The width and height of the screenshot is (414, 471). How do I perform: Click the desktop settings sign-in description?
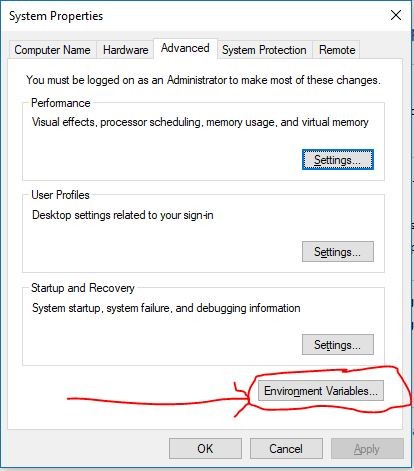[x=123, y=215]
